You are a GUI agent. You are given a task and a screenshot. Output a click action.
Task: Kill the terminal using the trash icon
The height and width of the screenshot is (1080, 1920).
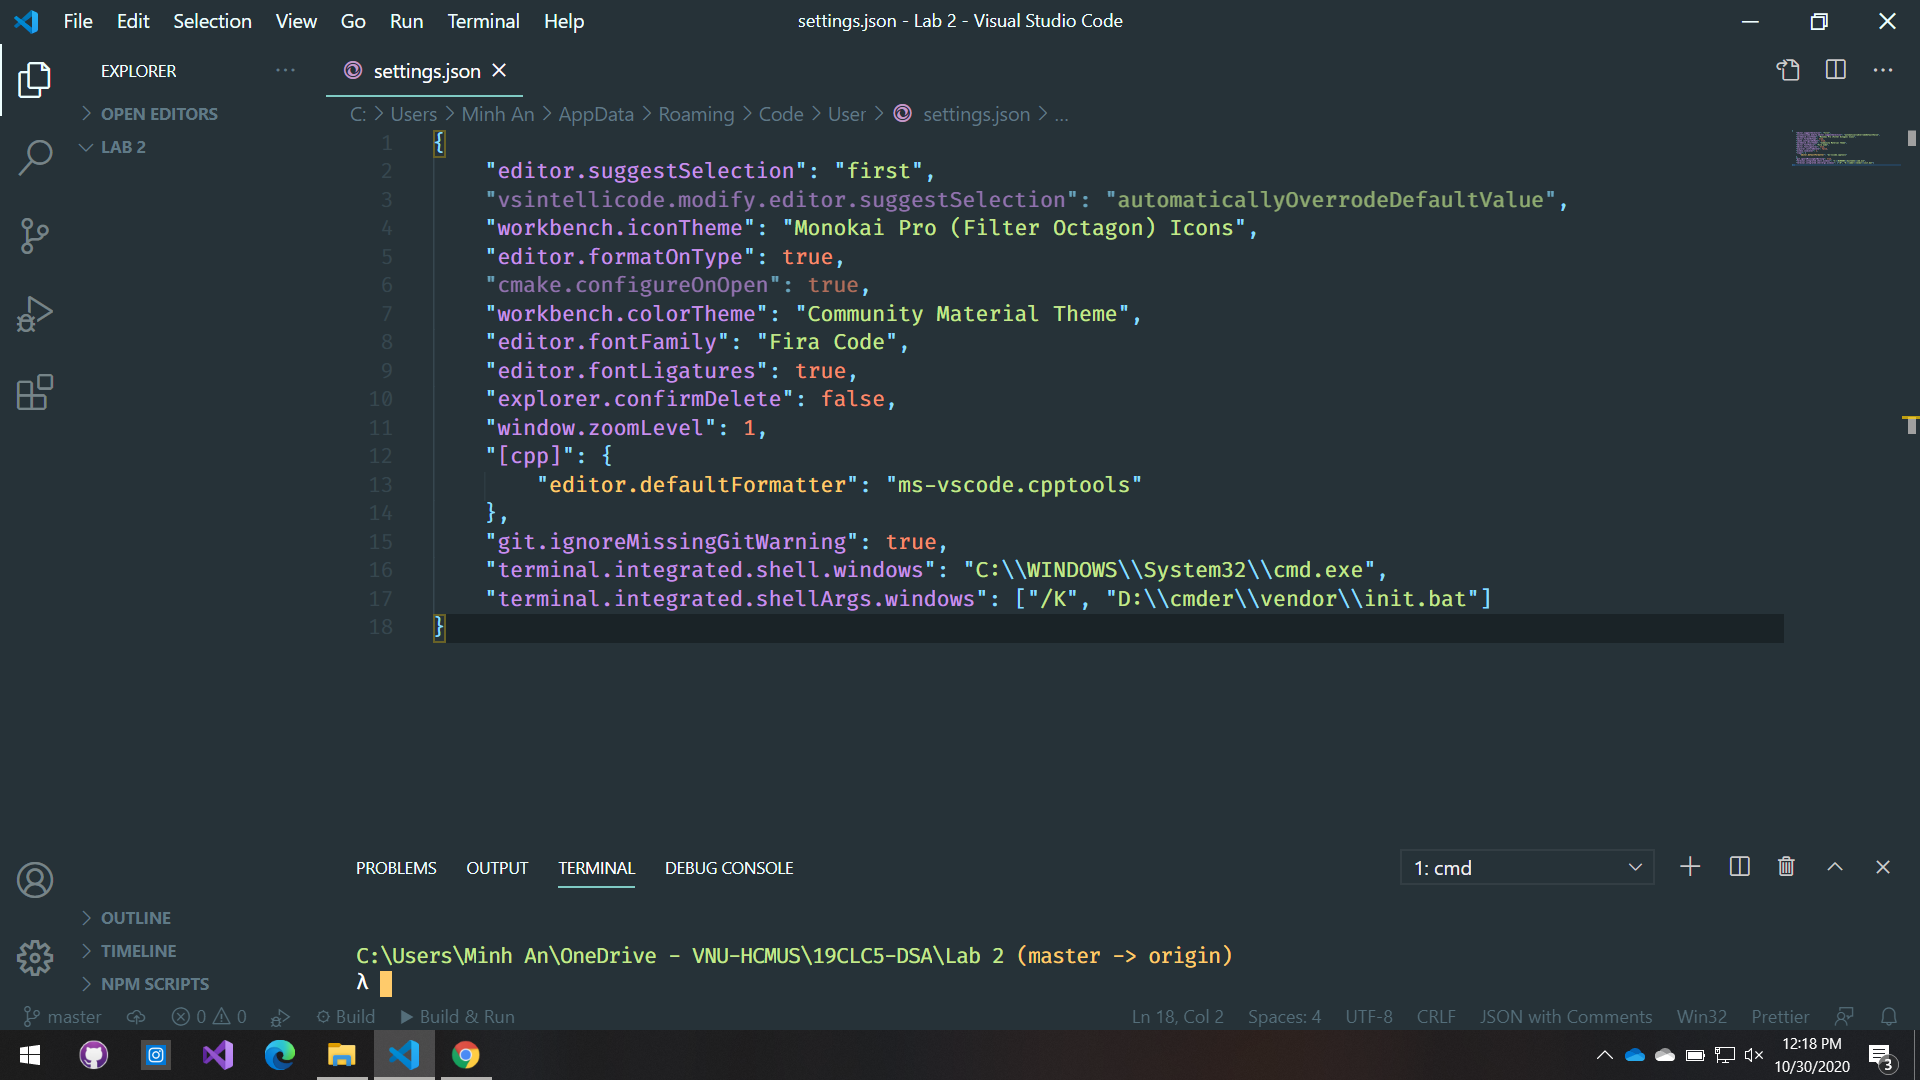[x=1787, y=867]
